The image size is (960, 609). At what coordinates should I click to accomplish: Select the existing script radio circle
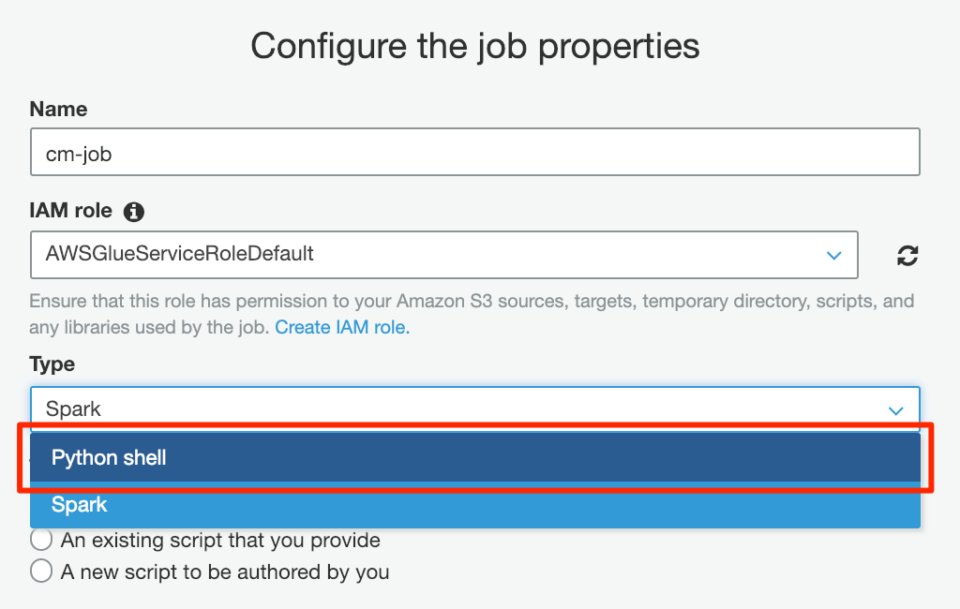pos(41,540)
